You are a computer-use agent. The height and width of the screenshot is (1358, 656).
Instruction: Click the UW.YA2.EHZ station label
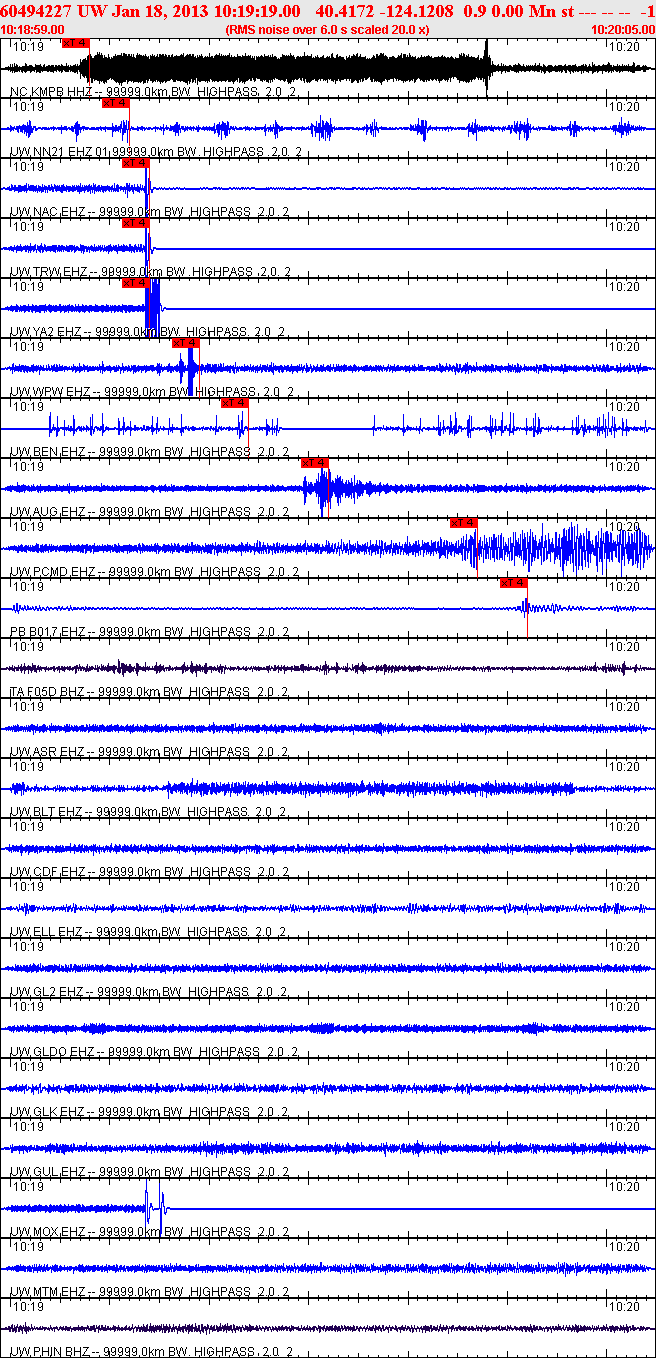pyautogui.click(x=150, y=332)
